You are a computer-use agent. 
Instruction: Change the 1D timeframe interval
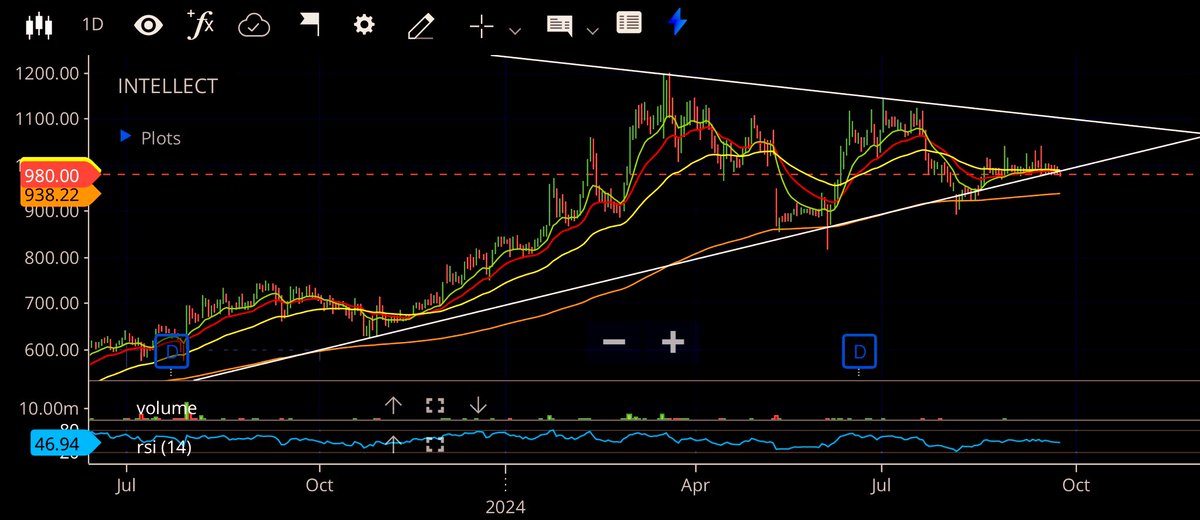92,25
